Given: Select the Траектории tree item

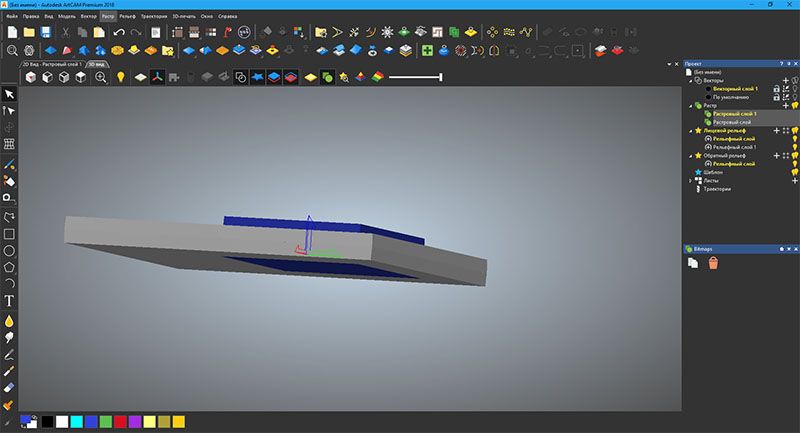Looking at the screenshot, I should [717, 189].
